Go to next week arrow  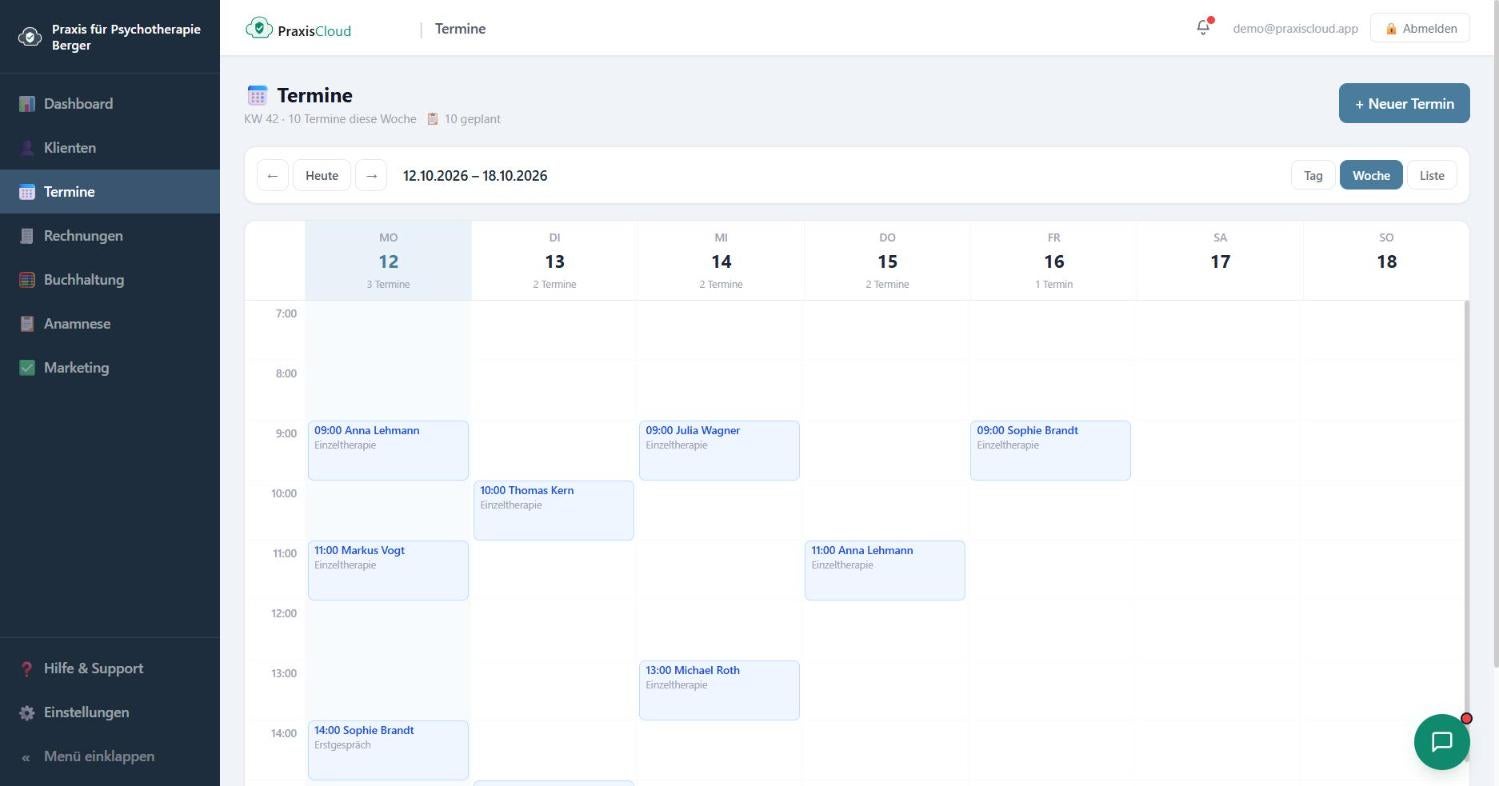371,176
